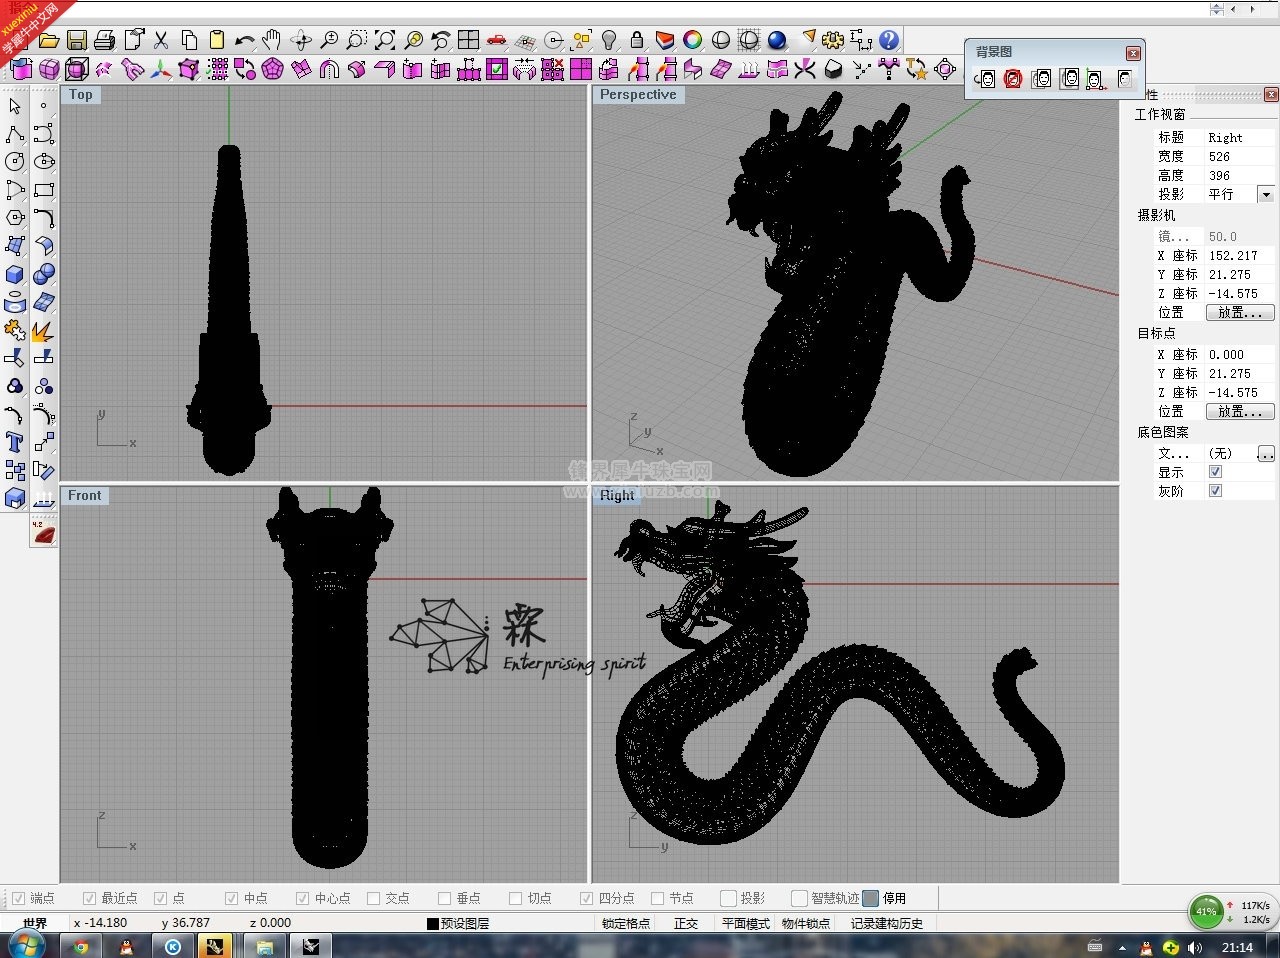Click the red gem 4.2 plugin icon
This screenshot has height=958, width=1280.
[x=43, y=532]
